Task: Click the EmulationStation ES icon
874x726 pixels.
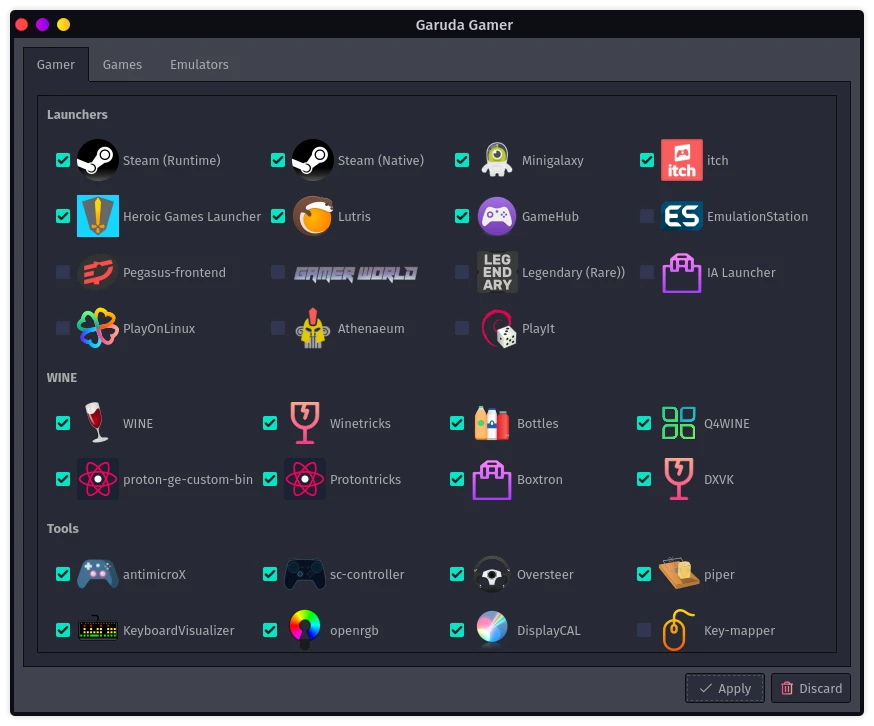Action: tap(681, 216)
